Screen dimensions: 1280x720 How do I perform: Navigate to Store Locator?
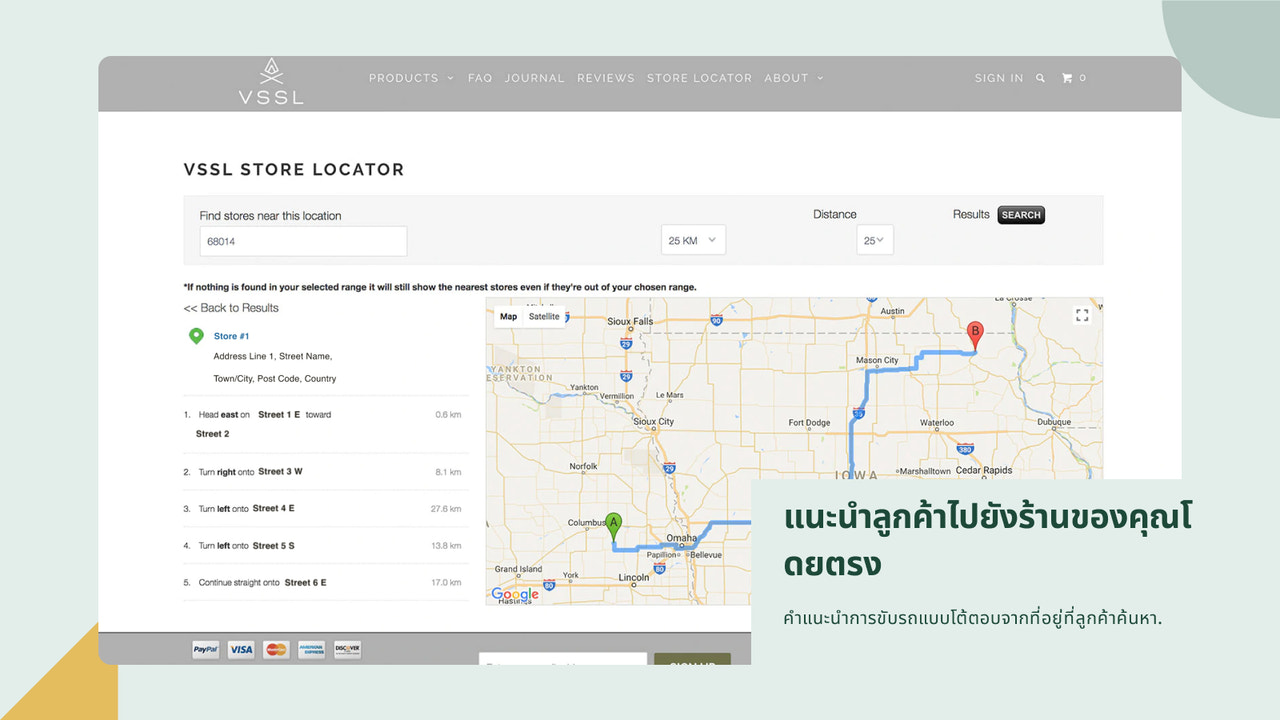(x=699, y=78)
